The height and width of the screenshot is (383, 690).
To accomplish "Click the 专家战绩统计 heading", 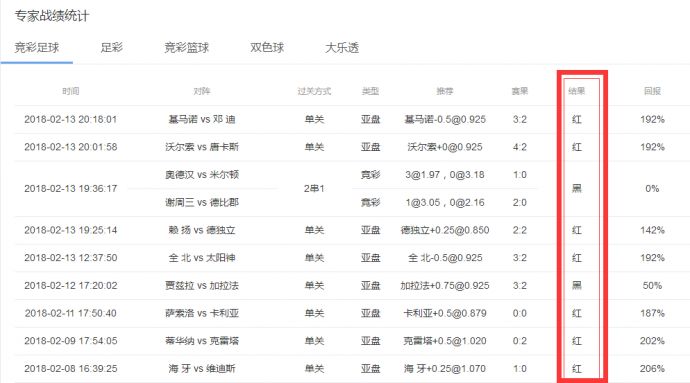I will coord(52,16).
